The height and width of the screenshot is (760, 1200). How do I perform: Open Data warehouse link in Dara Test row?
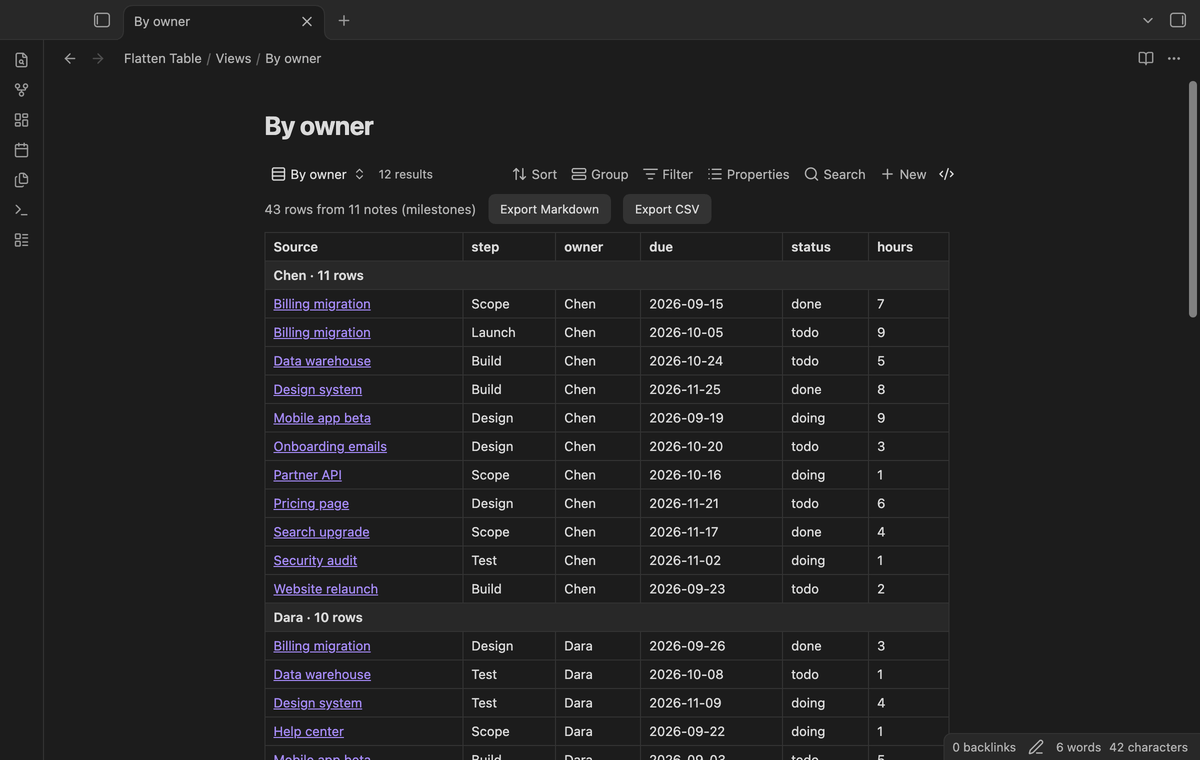[322, 674]
